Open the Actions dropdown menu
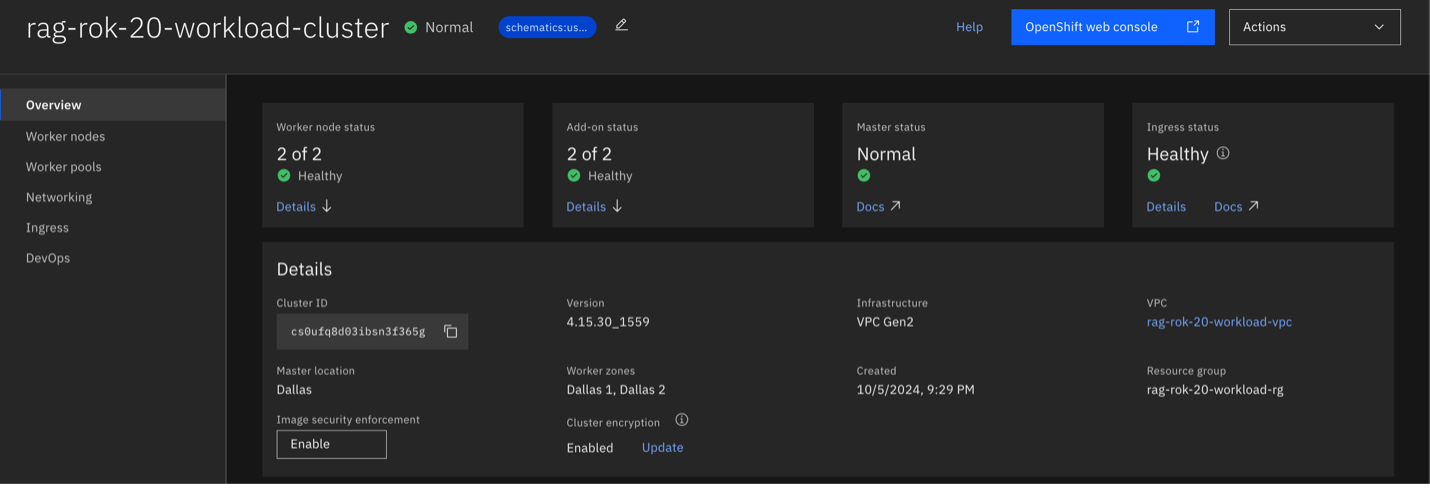Image resolution: width=1430 pixels, height=488 pixels. coord(1314,27)
